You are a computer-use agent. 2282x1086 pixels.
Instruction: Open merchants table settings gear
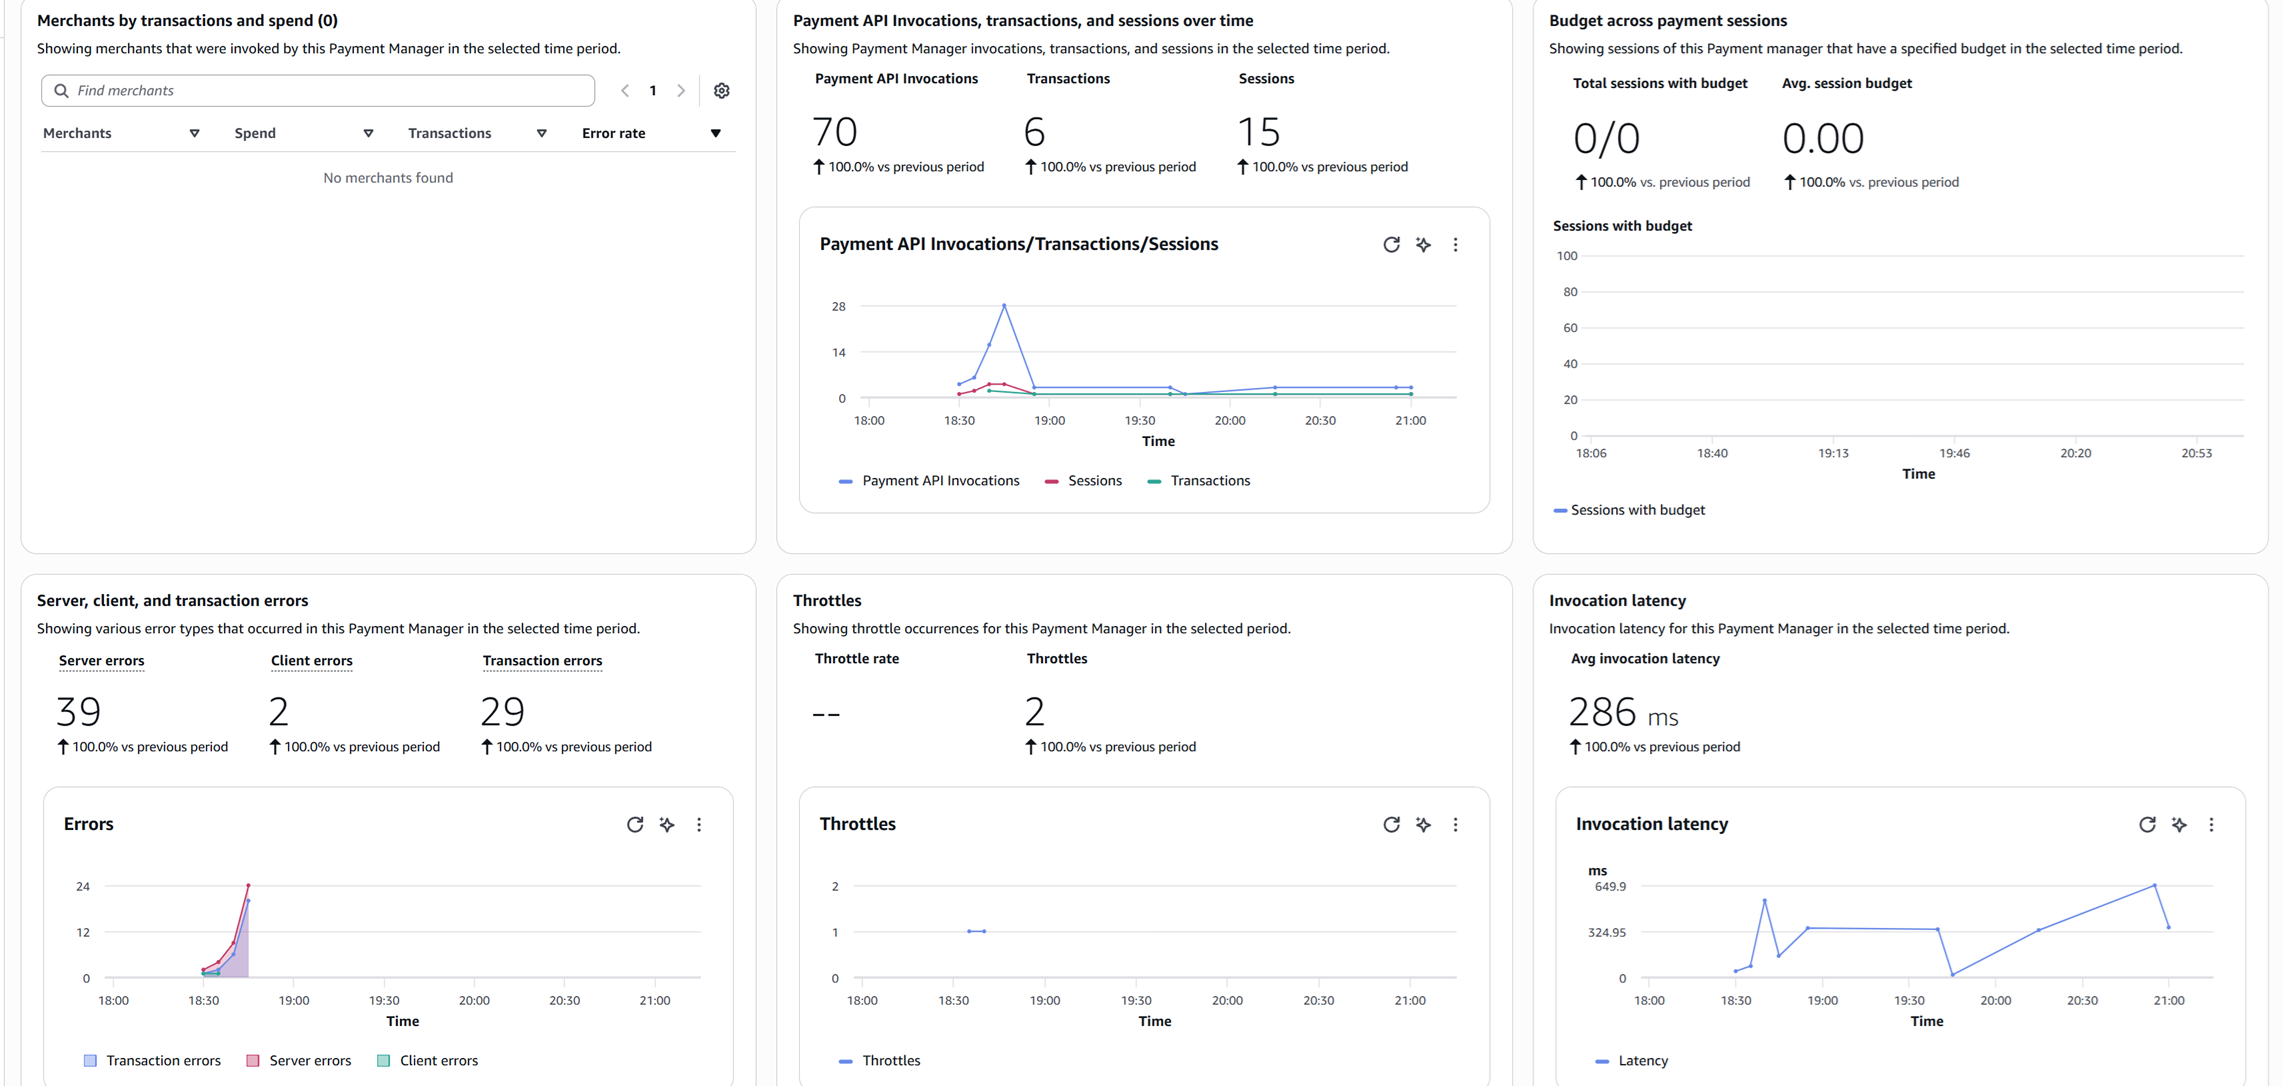[721, 91]
